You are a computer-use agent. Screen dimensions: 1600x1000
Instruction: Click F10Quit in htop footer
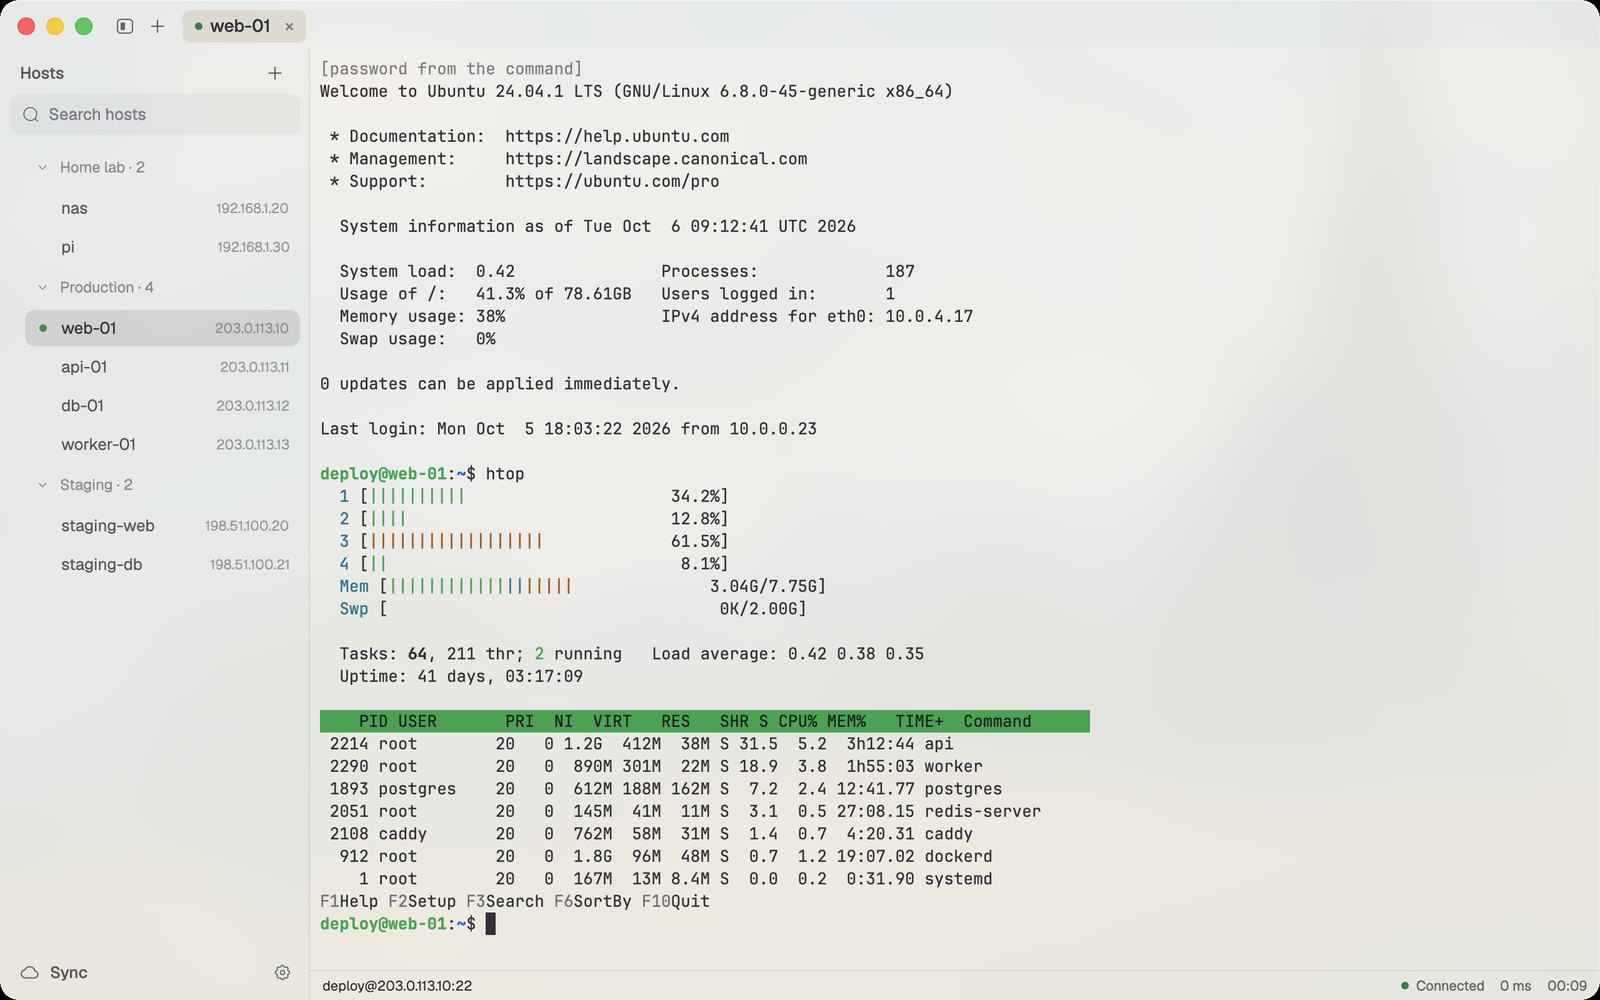tap(676, 901)
